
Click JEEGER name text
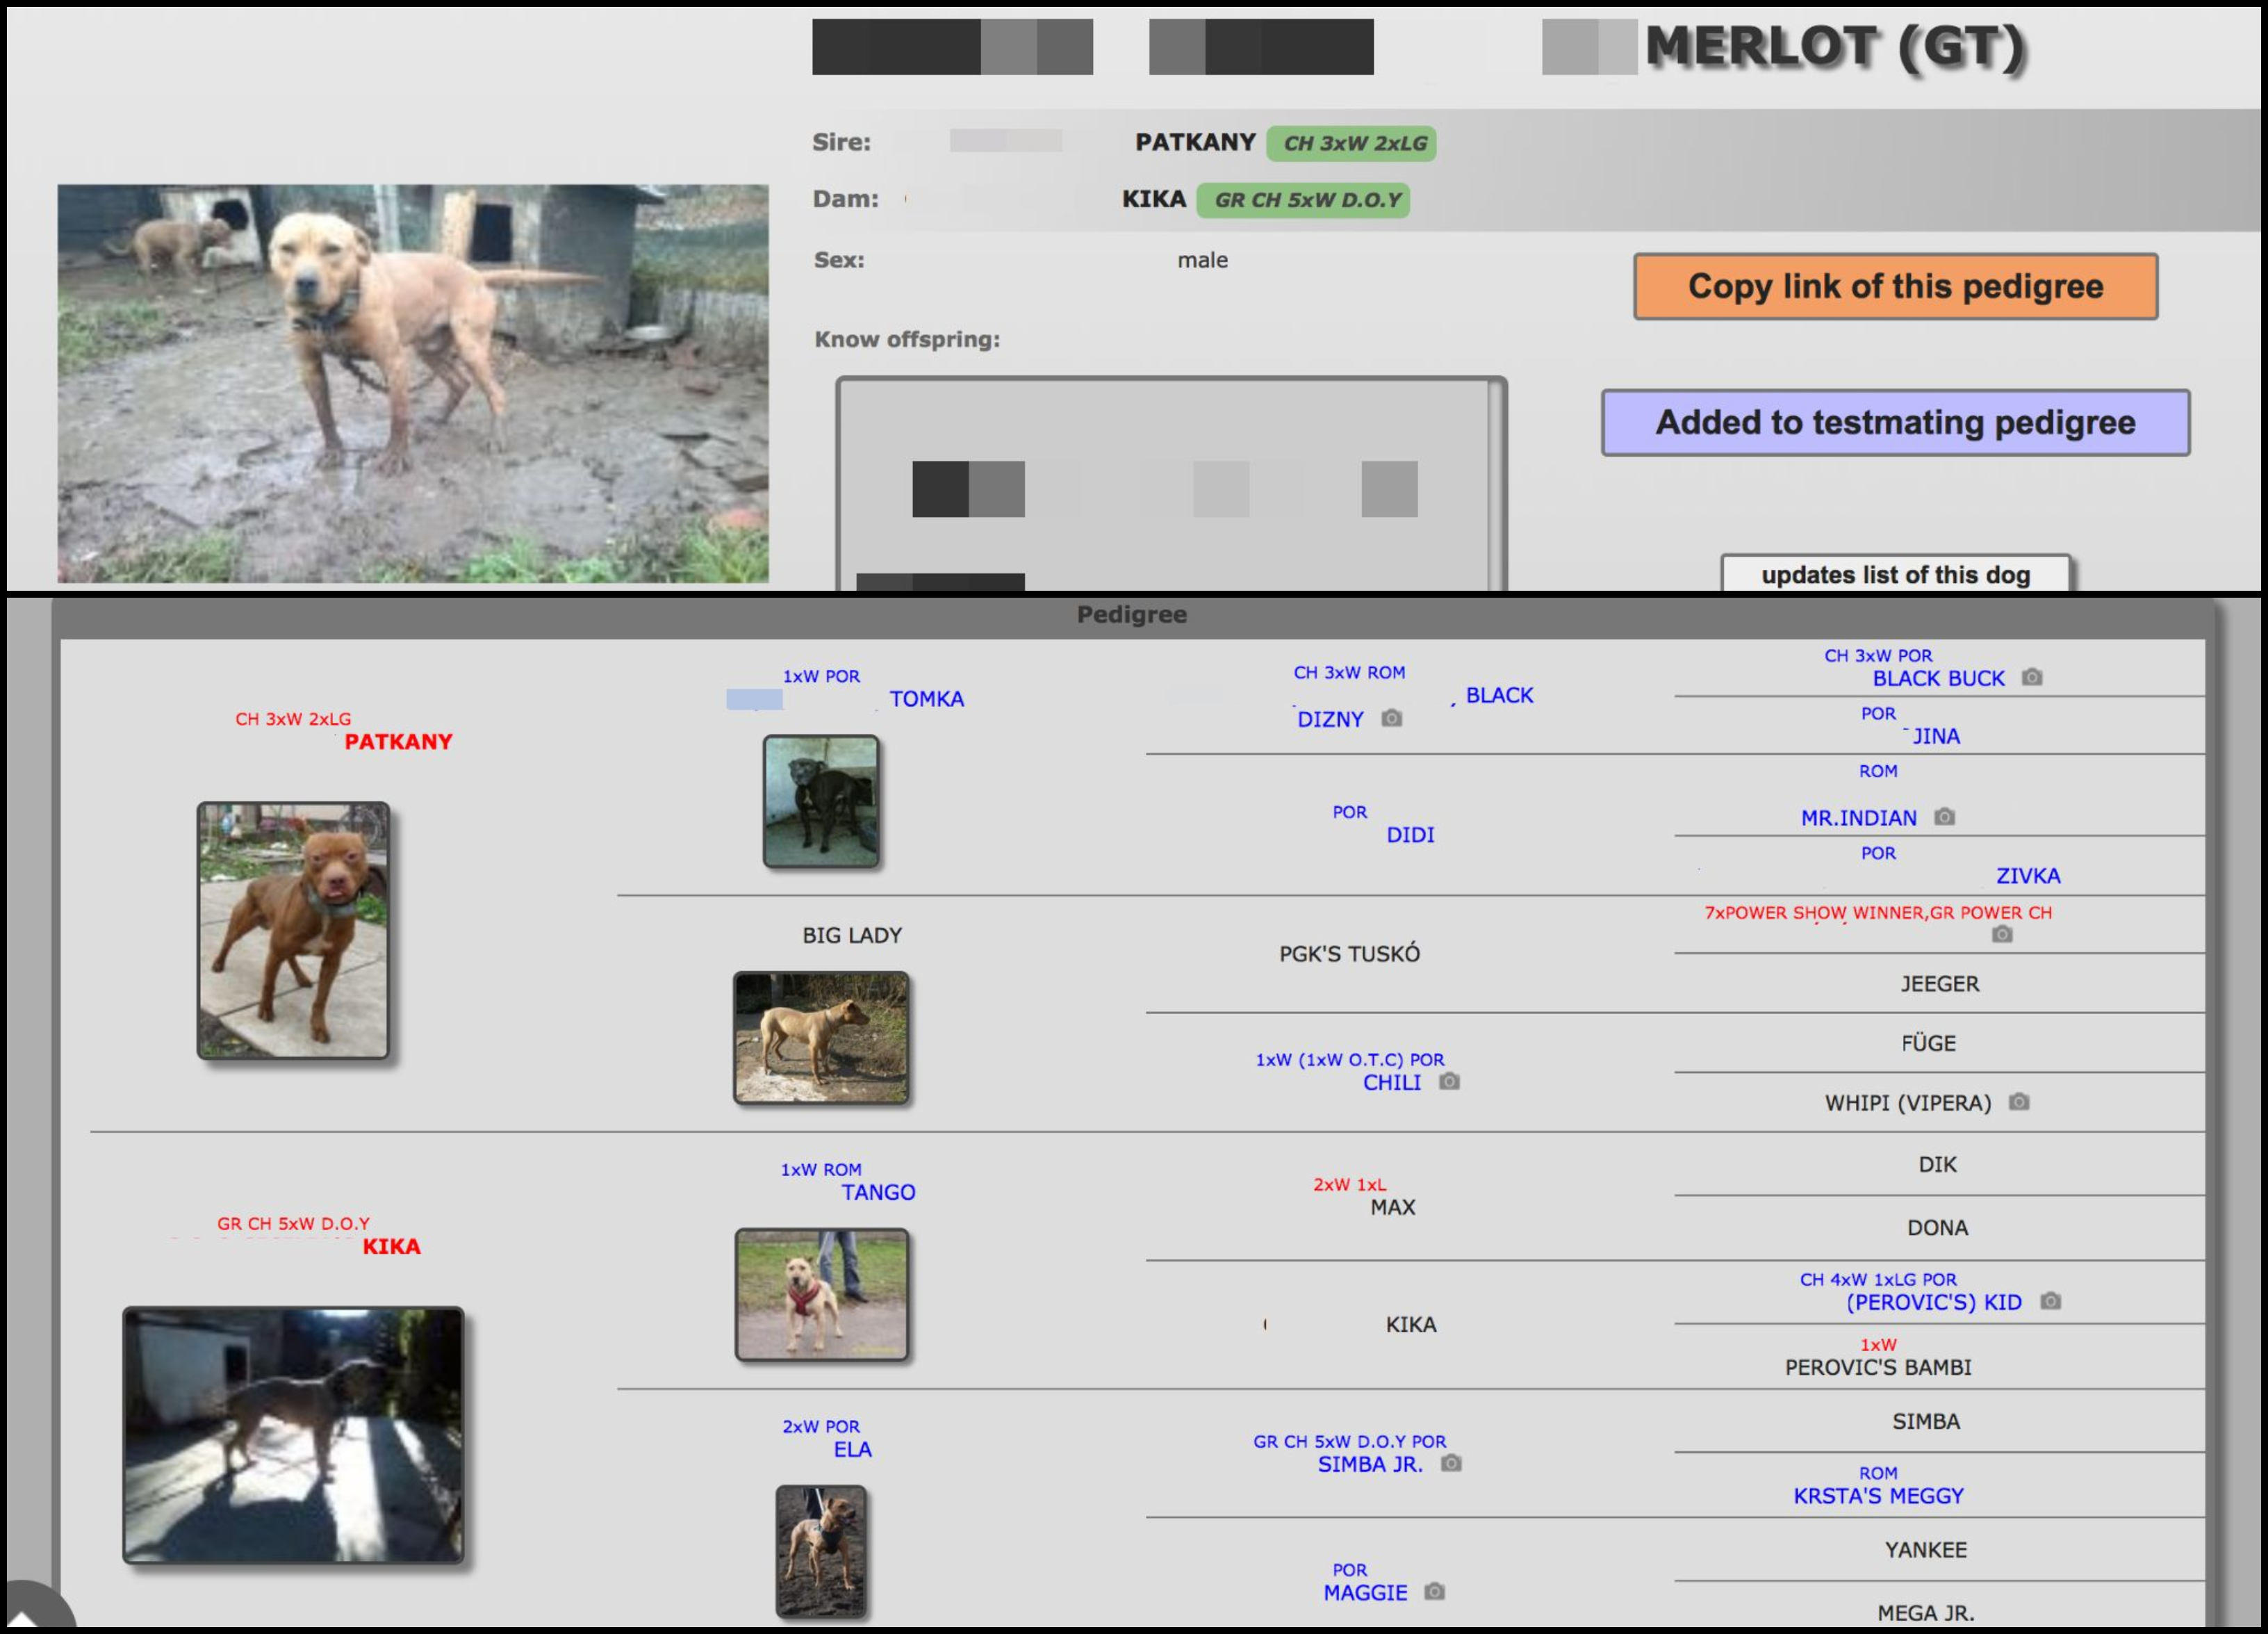[1939, 984]
